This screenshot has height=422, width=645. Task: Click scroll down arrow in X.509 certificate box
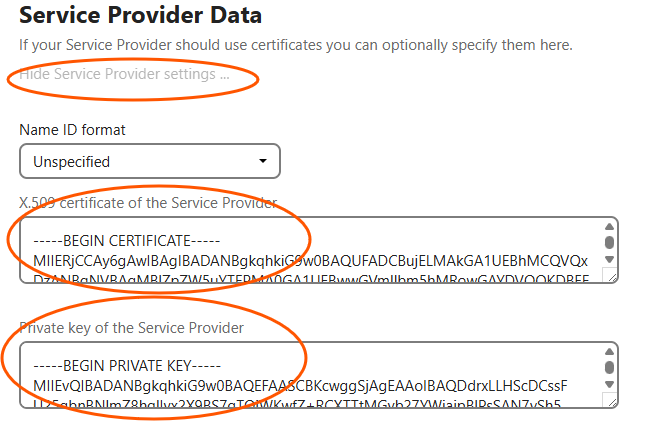[609, 259]
